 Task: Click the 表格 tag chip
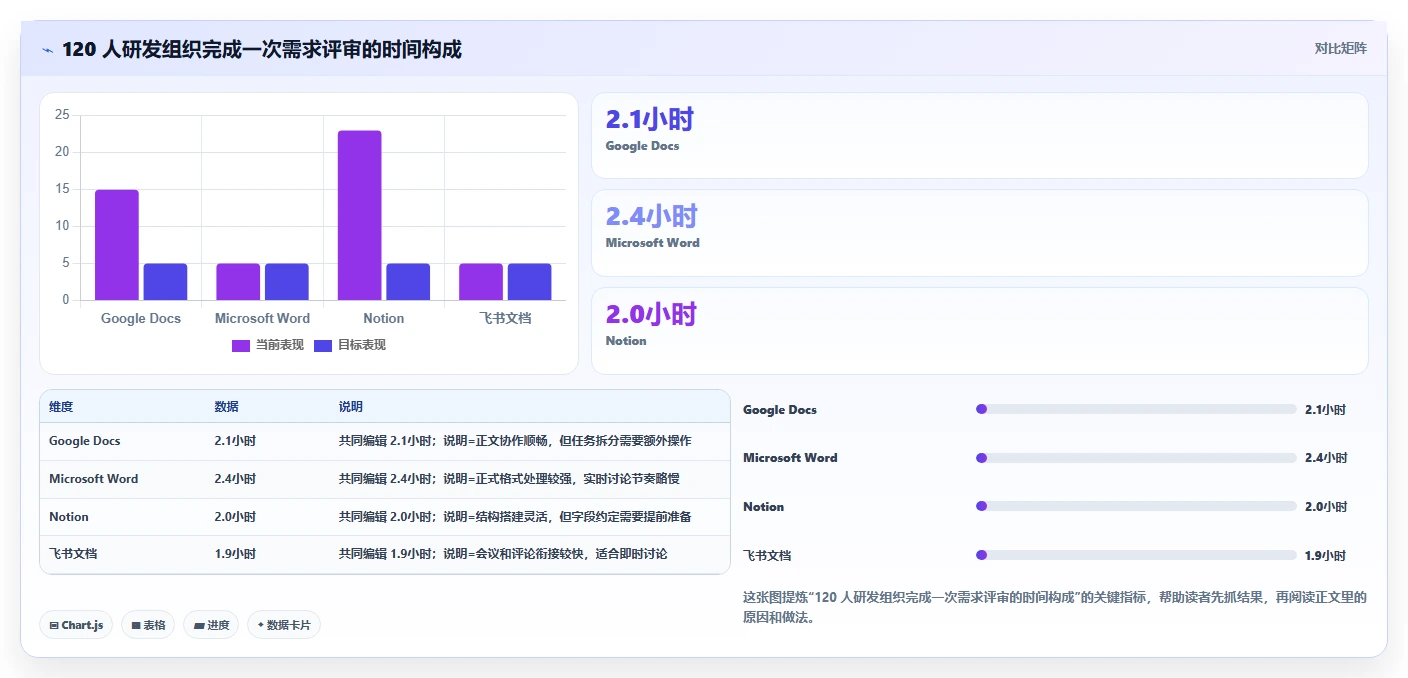(x=148, y=625)
